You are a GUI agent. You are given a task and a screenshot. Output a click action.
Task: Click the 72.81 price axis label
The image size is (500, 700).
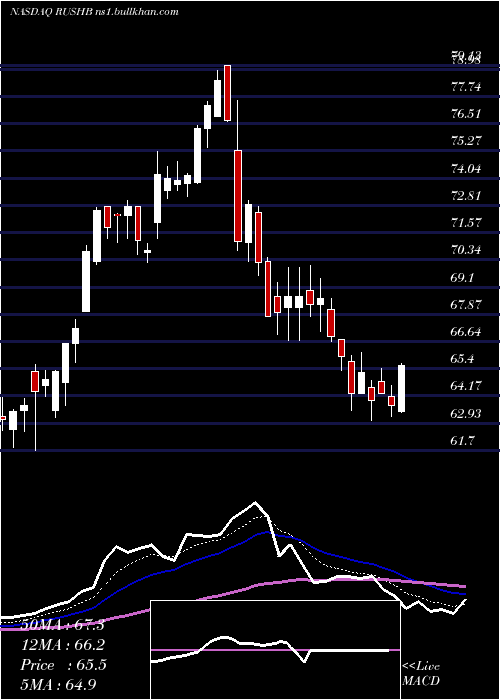coord(466,196)
